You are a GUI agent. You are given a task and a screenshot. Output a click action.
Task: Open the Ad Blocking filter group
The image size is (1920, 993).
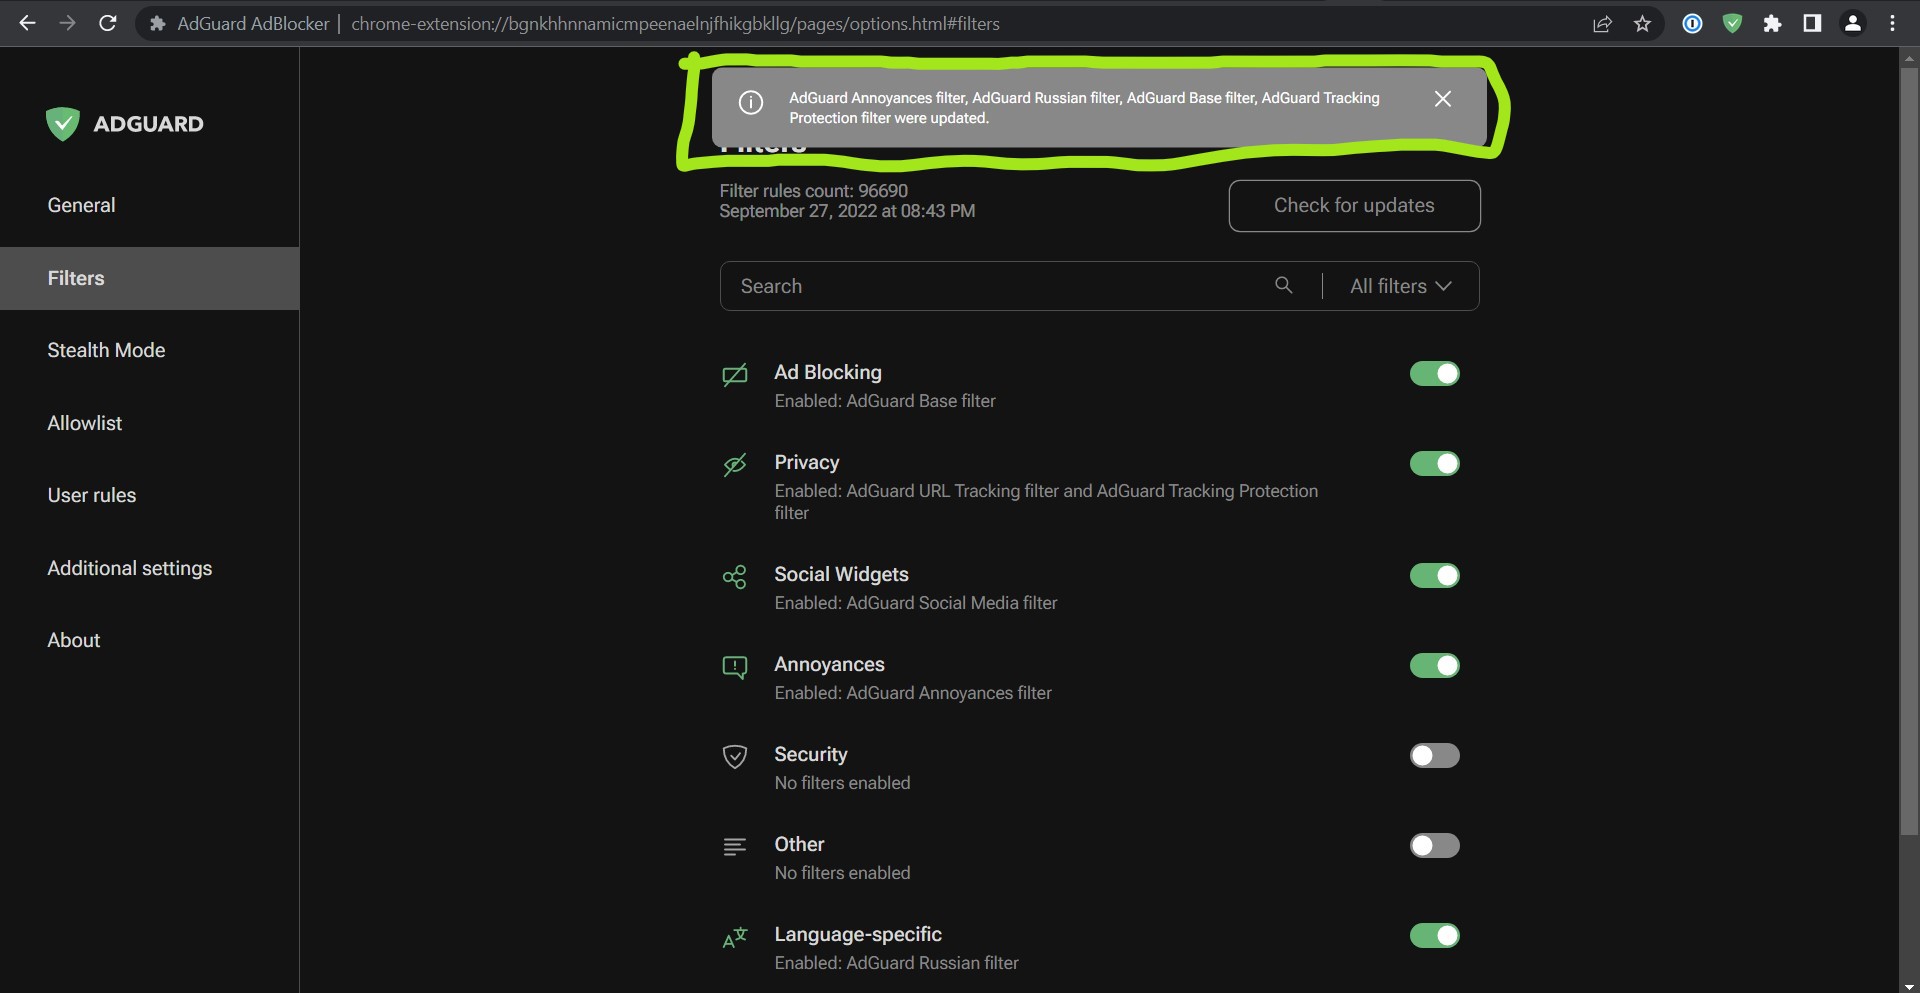(x=828, y=372)
